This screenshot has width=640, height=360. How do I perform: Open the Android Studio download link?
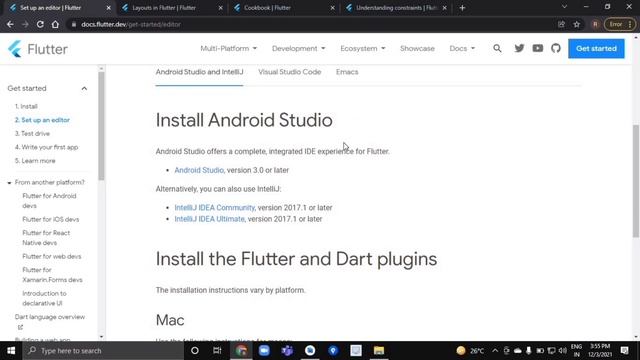(x=199, y=170)
